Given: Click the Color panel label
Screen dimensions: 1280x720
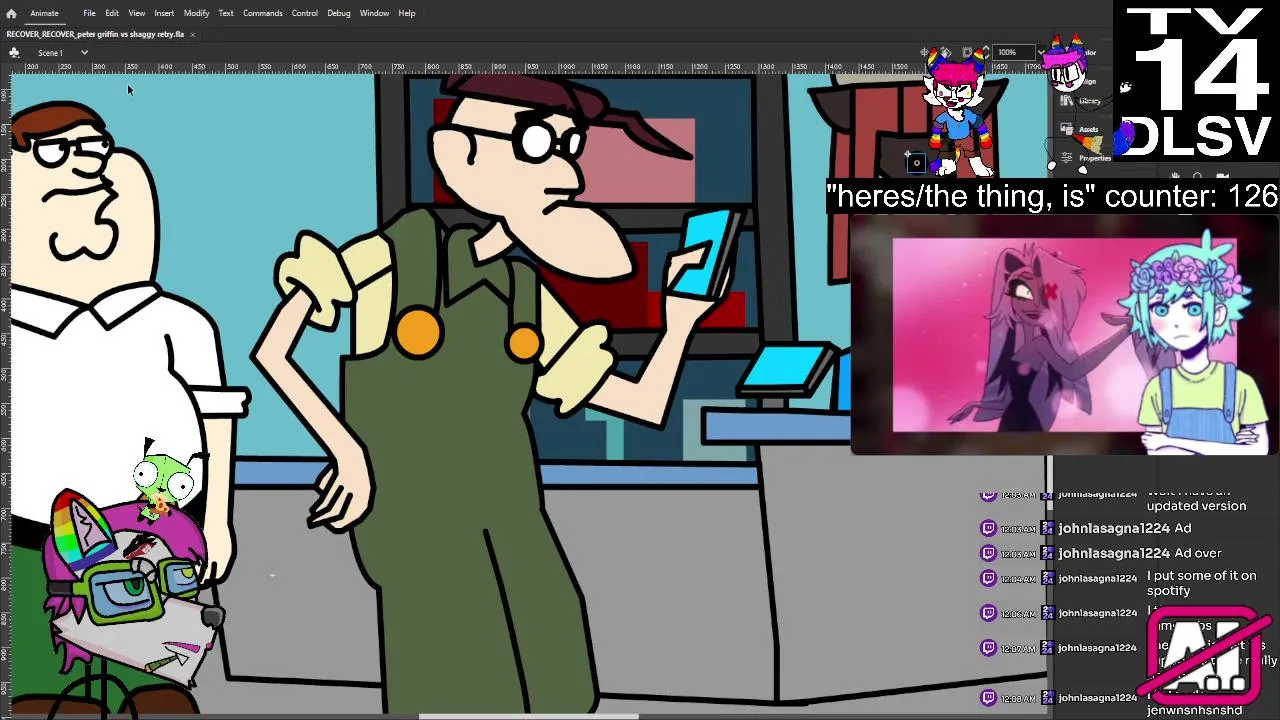Looking at the screenshot, I should click(1089, 52).
